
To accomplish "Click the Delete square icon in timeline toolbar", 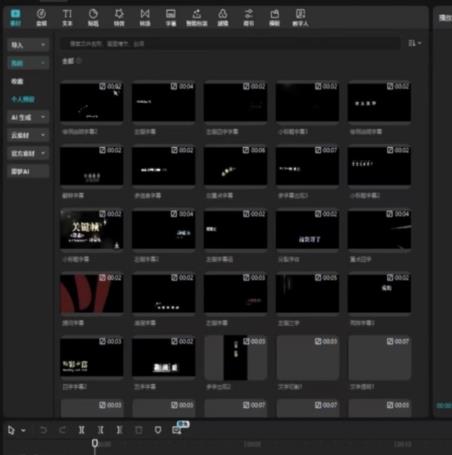I will (139, 430).
